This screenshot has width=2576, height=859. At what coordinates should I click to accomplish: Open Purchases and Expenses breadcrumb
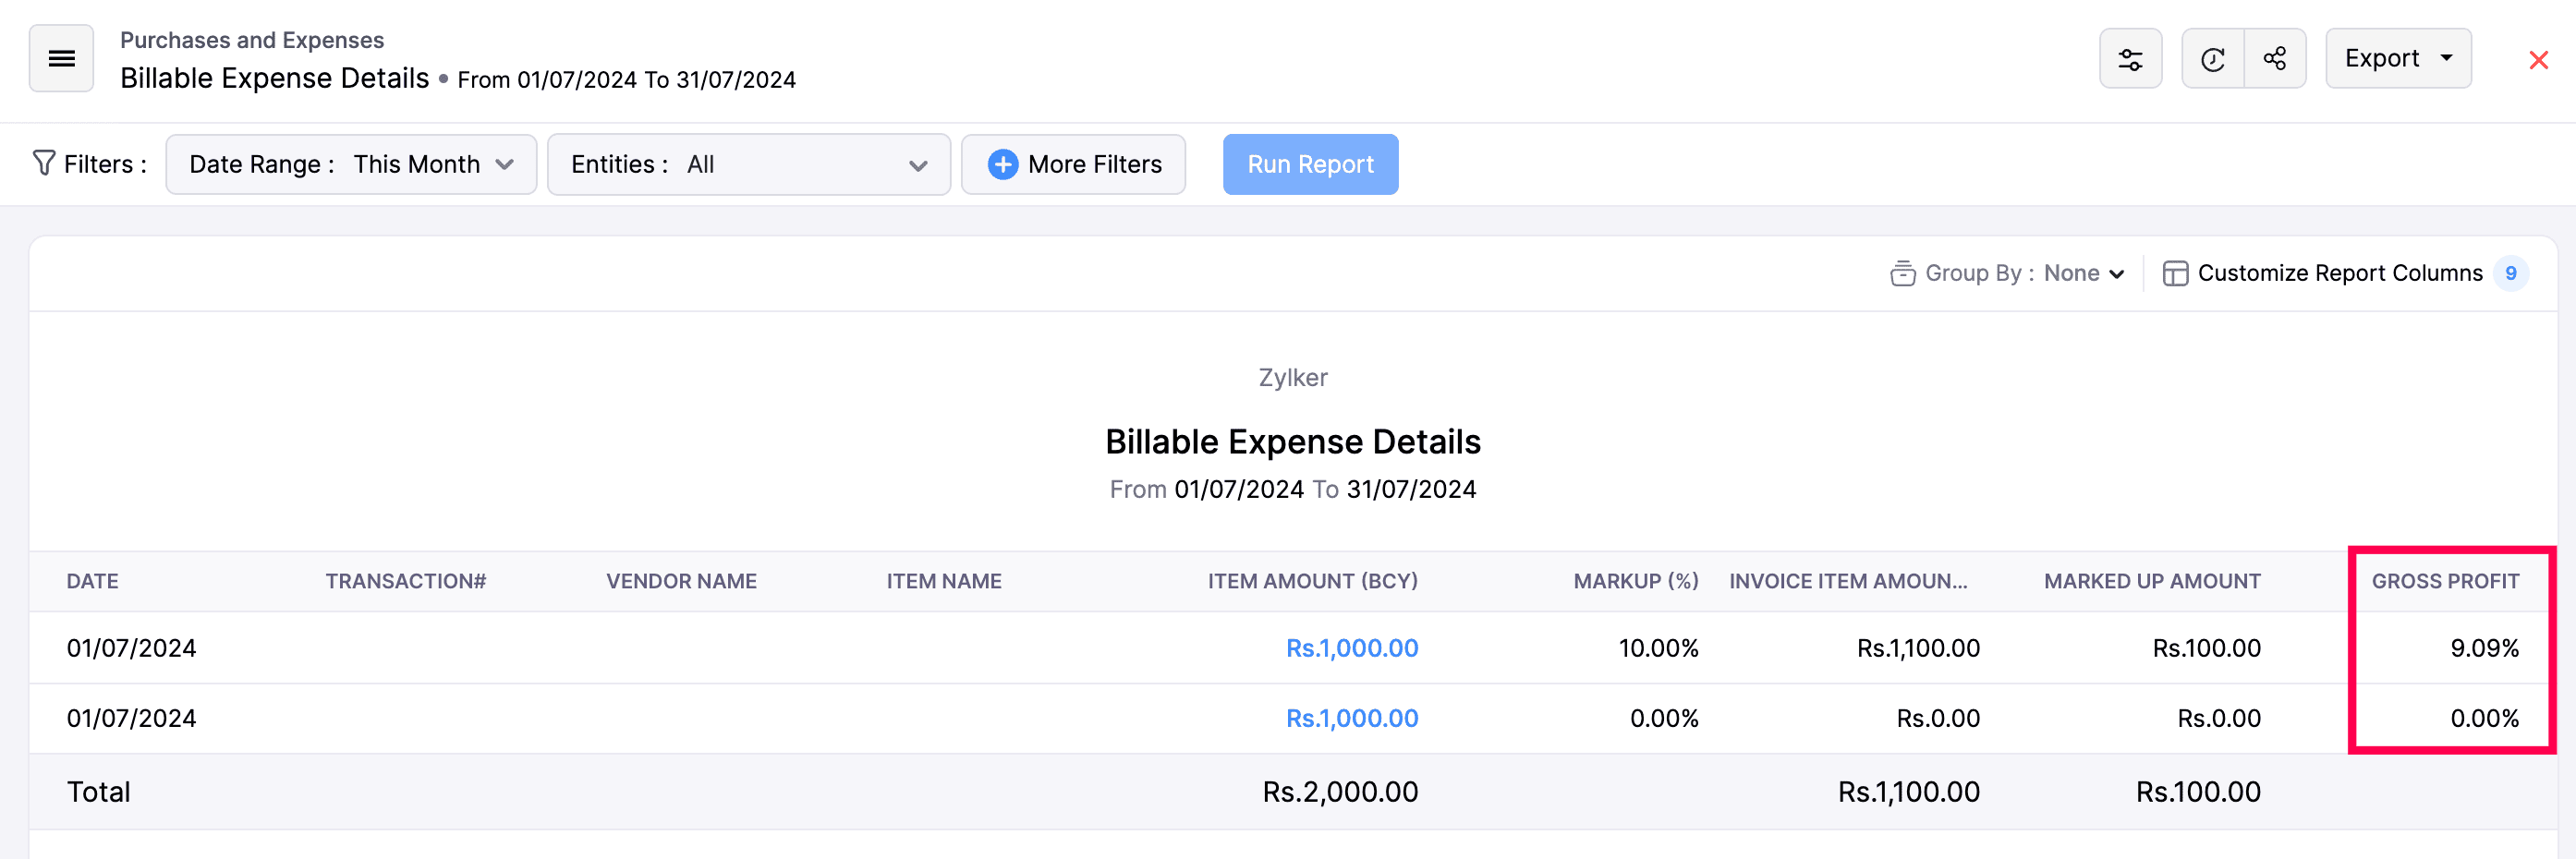[251, 39]
